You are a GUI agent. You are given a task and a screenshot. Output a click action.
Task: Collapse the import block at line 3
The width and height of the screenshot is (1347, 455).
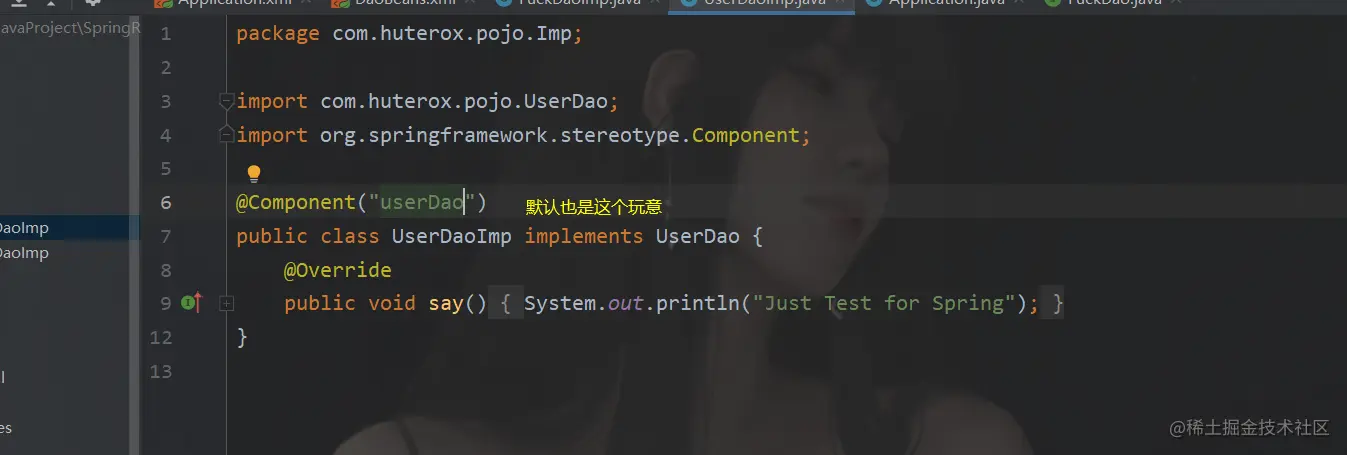point(227,101)
